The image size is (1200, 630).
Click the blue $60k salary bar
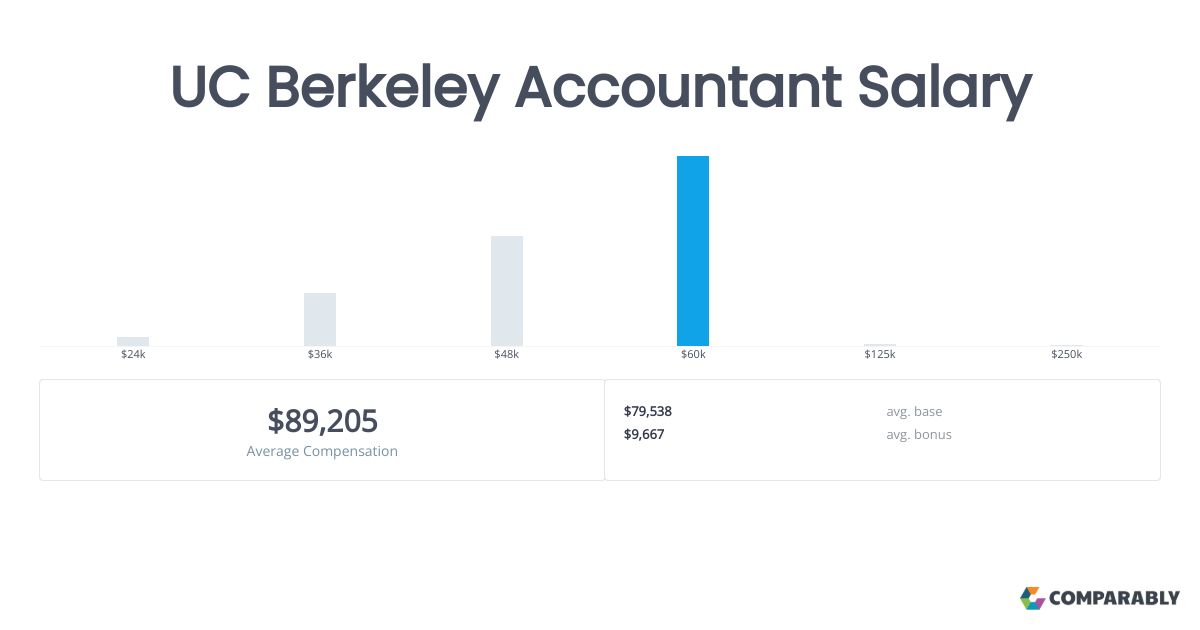pos(693,251)
